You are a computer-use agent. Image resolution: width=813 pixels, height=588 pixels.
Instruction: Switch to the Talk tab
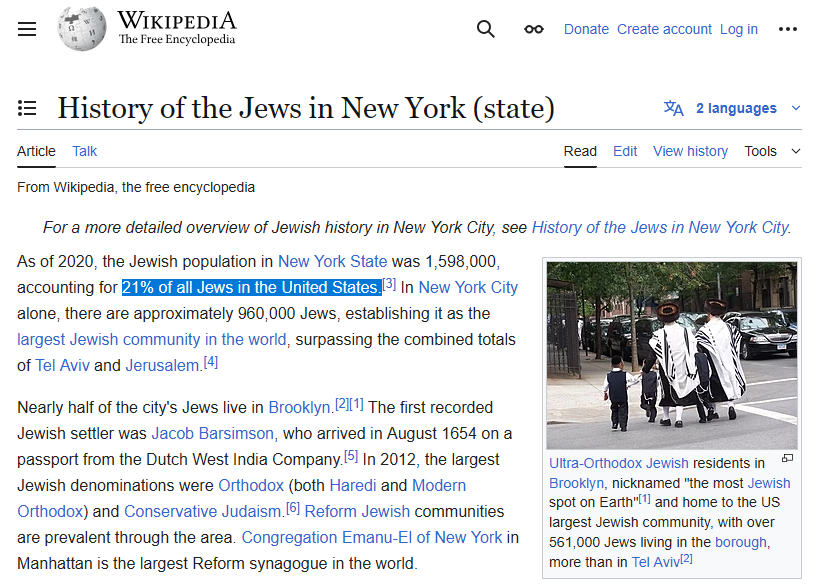point(85,151)
